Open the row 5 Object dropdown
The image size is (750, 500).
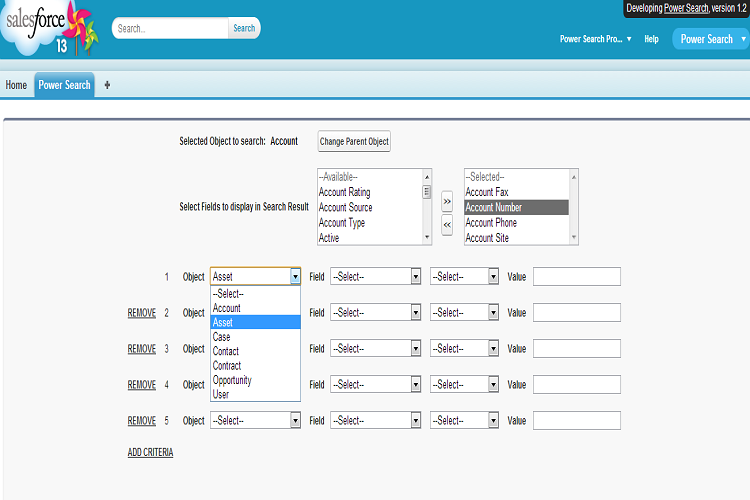255,421
